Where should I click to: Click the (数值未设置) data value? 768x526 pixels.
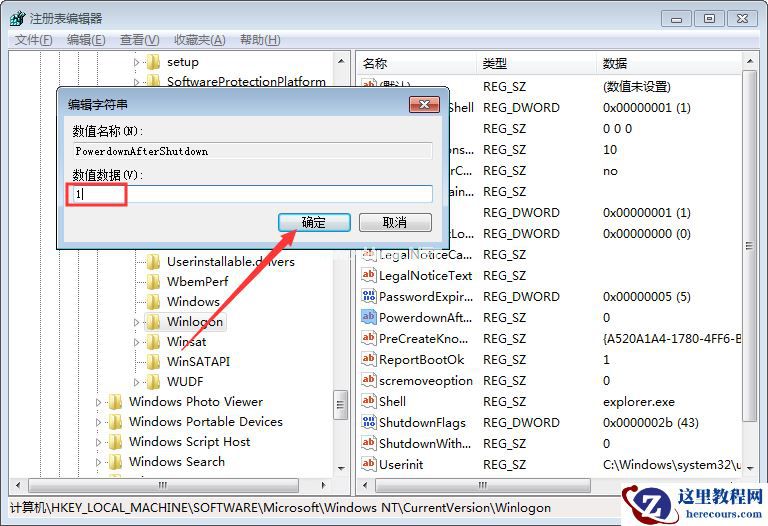pyautogui.click(x=637, y=87)
